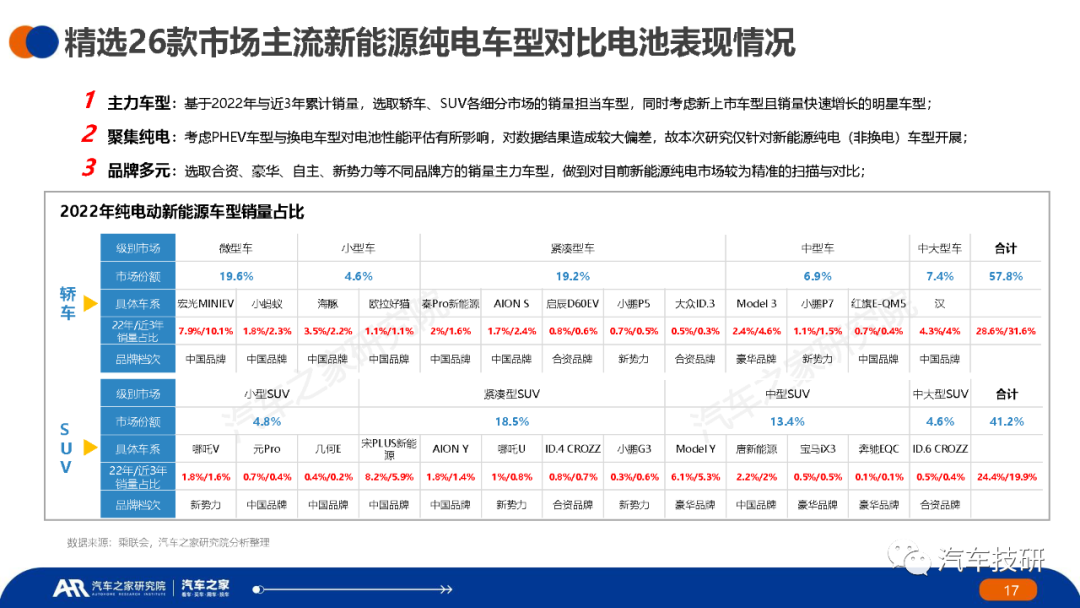The image size is (1080, 608).
Task: Select the table heading 2022年纯电动新能源车型销量占比
Action: pyautogui.click(x=182, y=211)
